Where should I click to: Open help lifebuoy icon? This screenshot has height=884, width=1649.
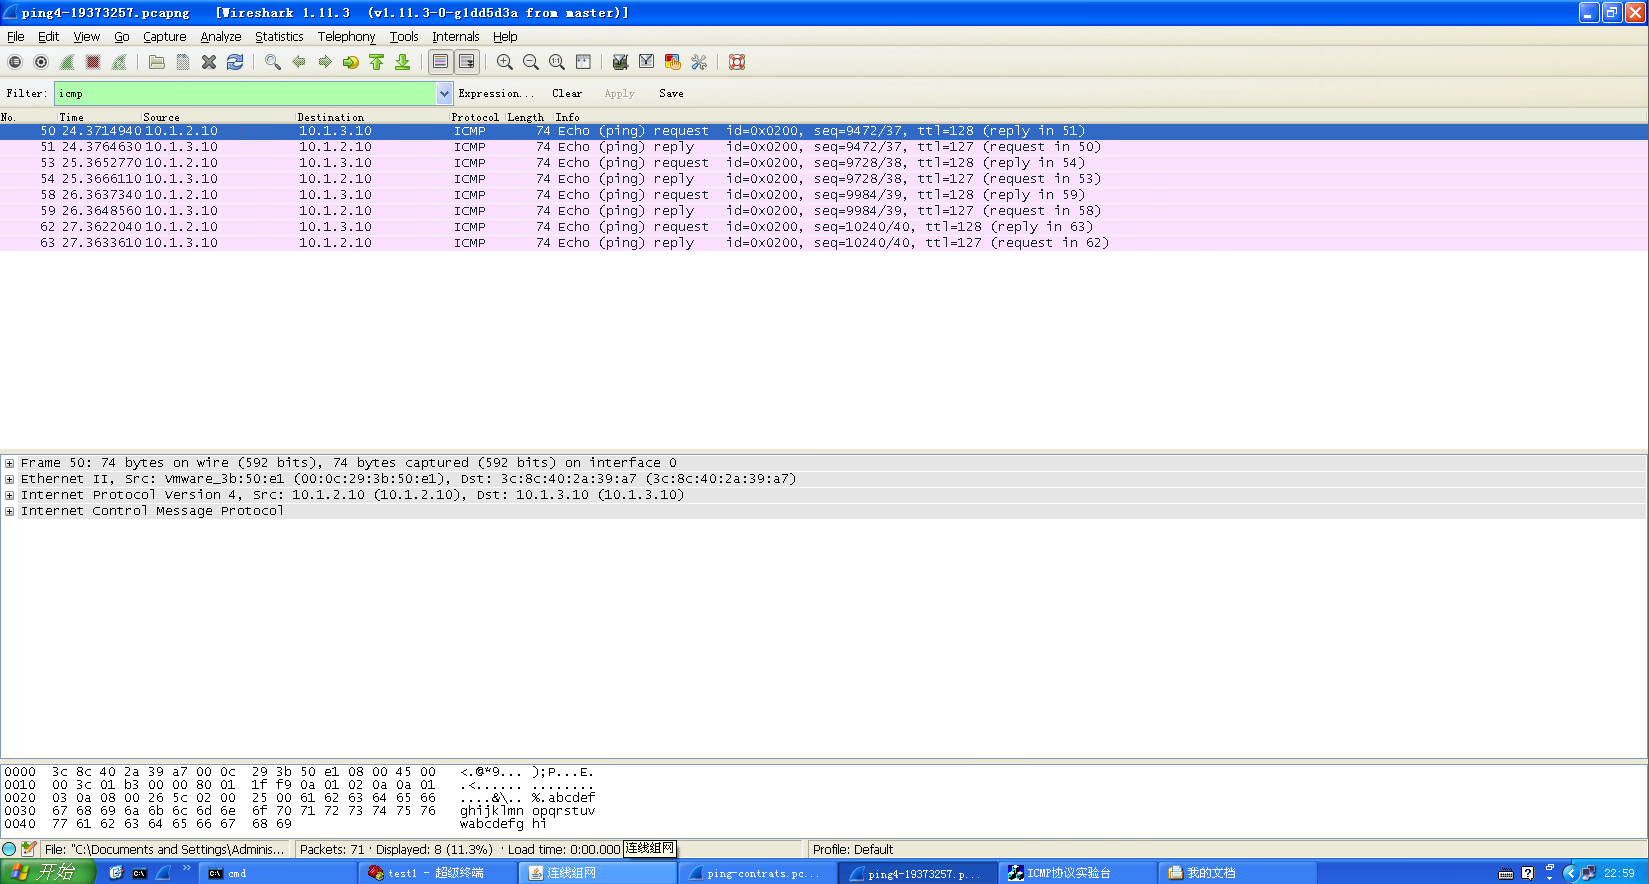[737, 62]
